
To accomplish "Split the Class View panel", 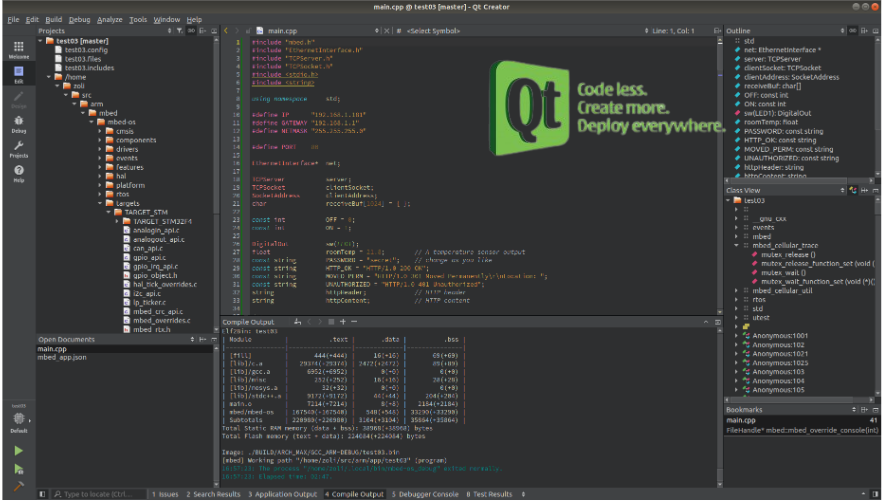I will click(864, 190).
